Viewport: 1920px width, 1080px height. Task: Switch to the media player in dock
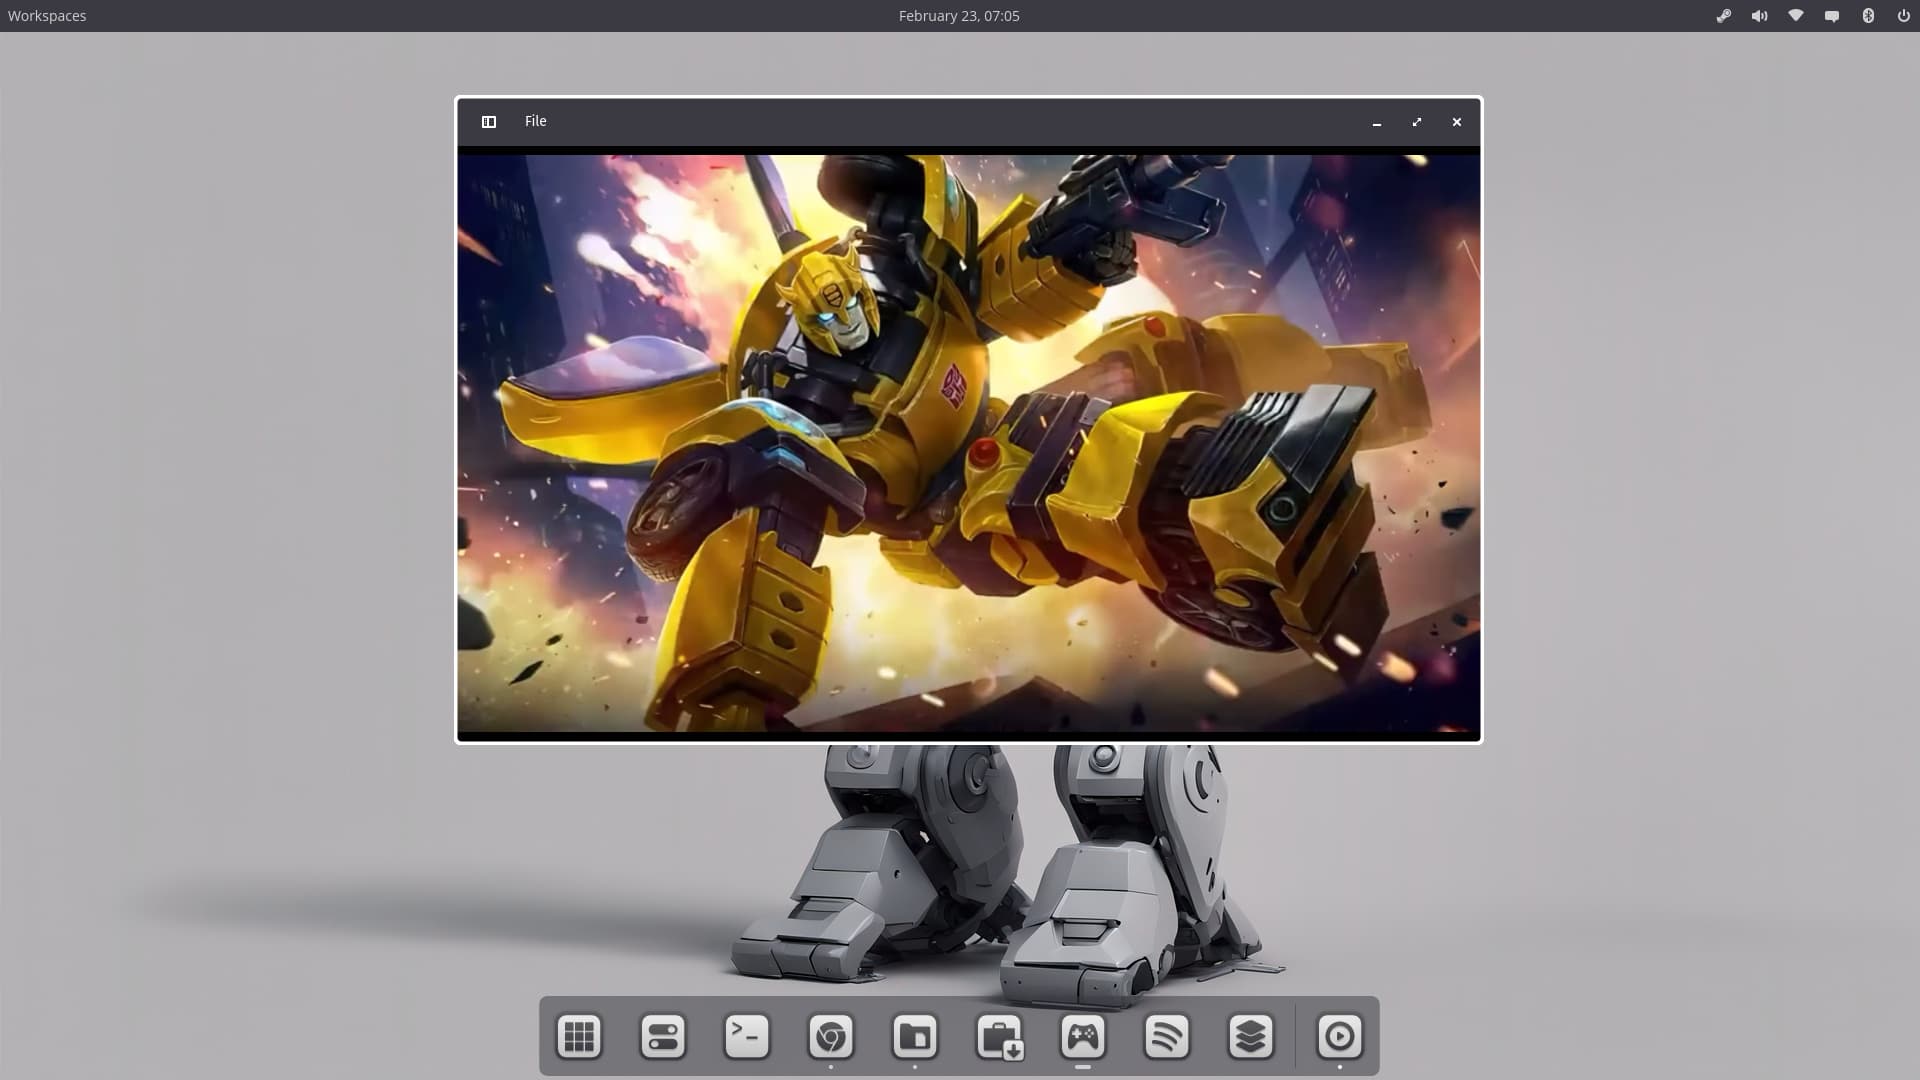coord(1340,1036)
